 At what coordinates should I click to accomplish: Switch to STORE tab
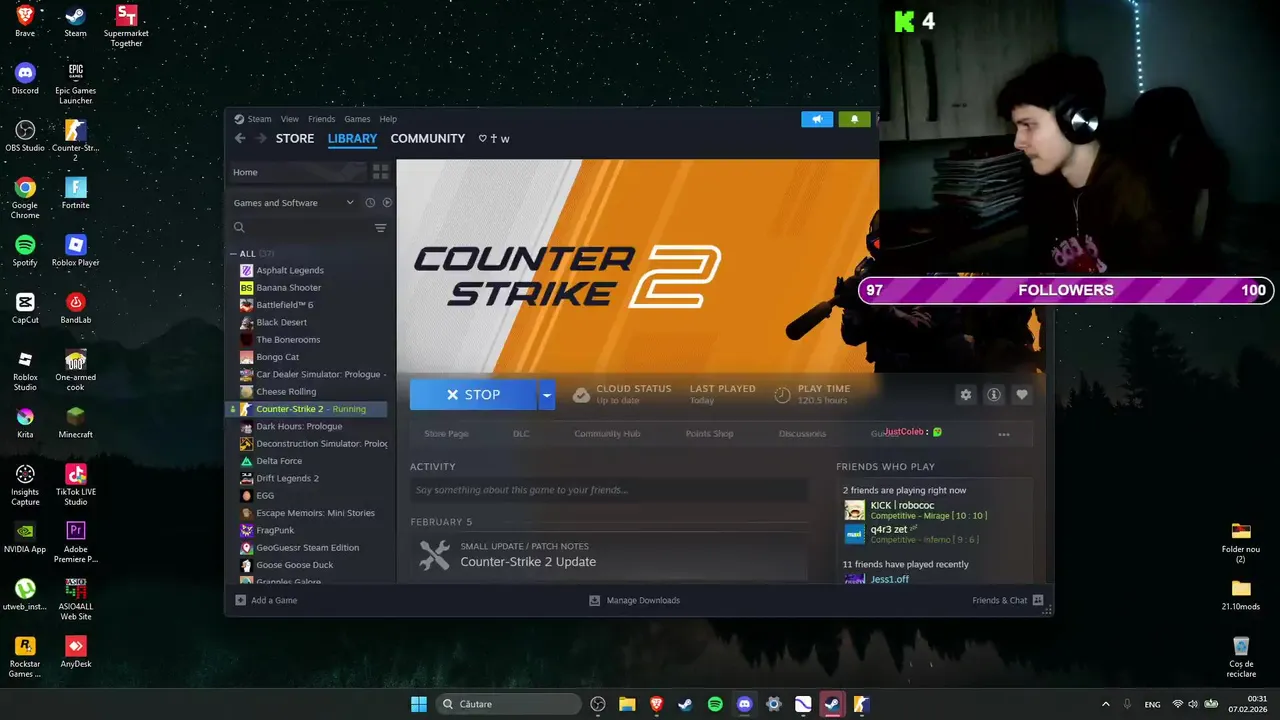click(x=295, y=138)
